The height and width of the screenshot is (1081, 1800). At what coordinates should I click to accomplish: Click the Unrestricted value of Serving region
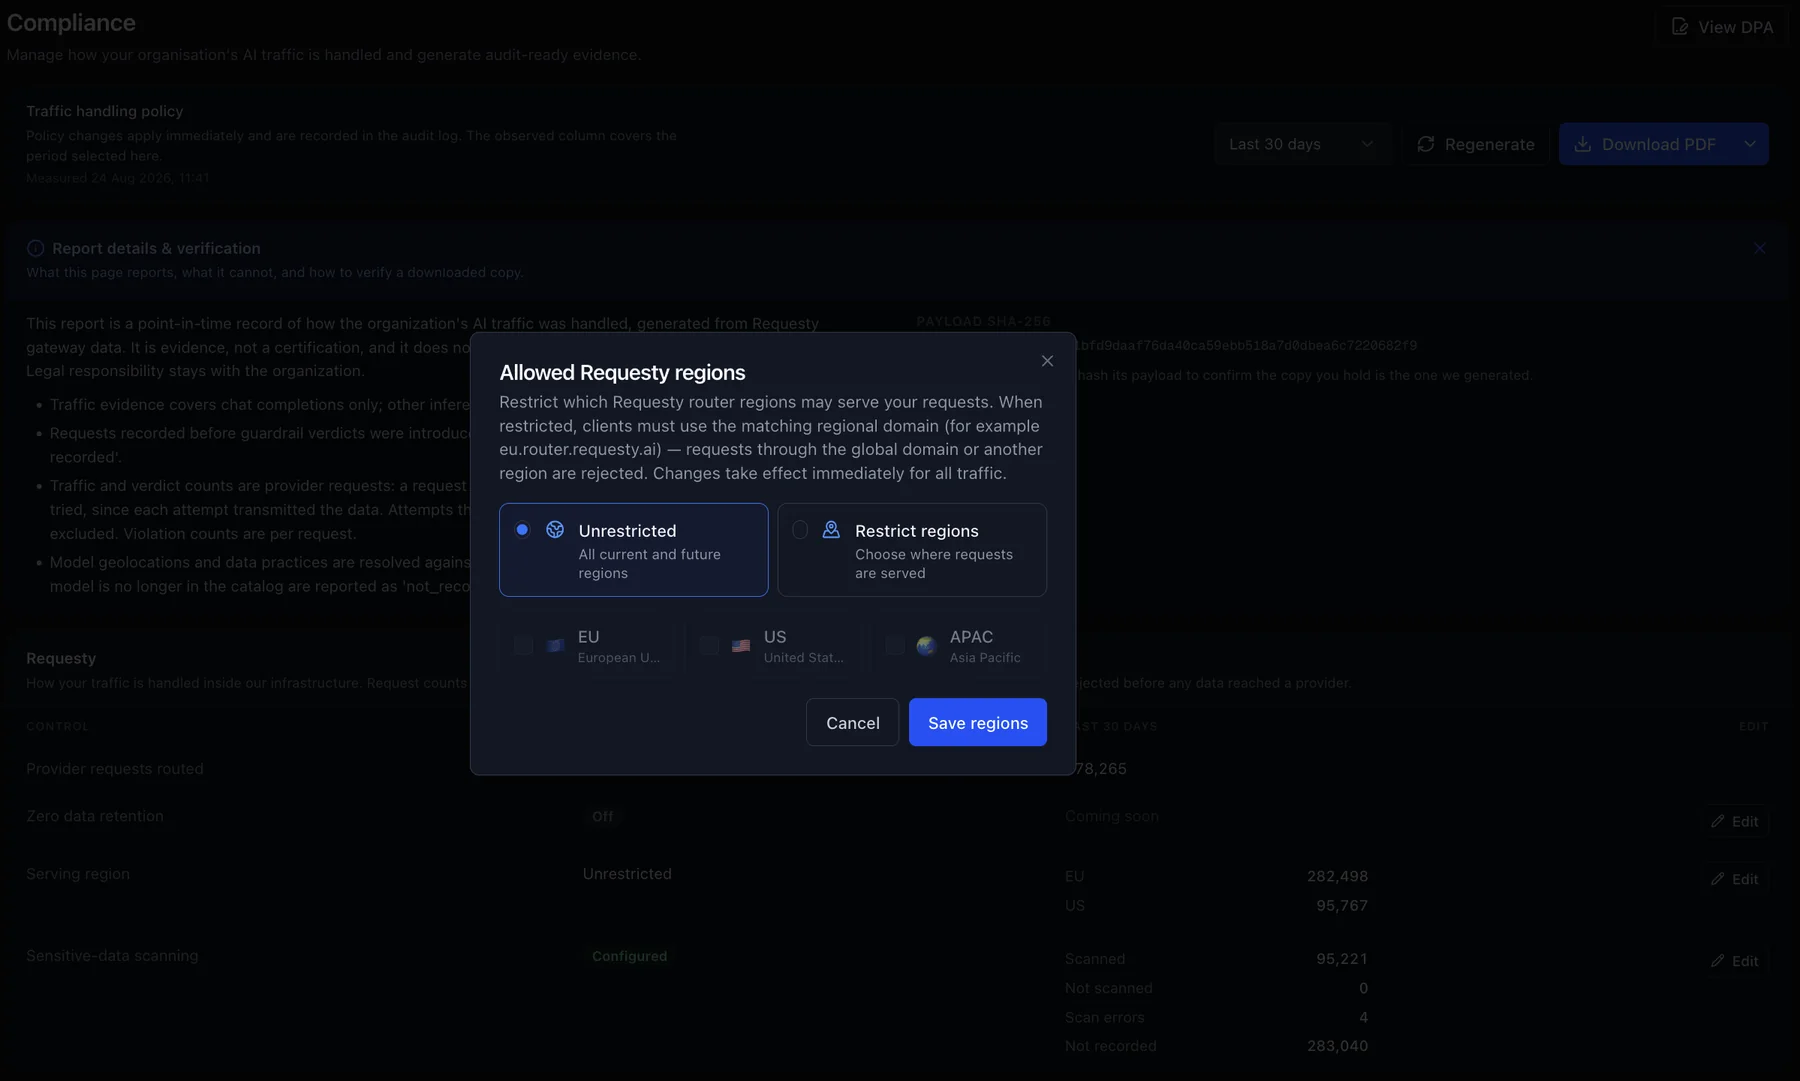pyautogui.click(x=627, y=874)
